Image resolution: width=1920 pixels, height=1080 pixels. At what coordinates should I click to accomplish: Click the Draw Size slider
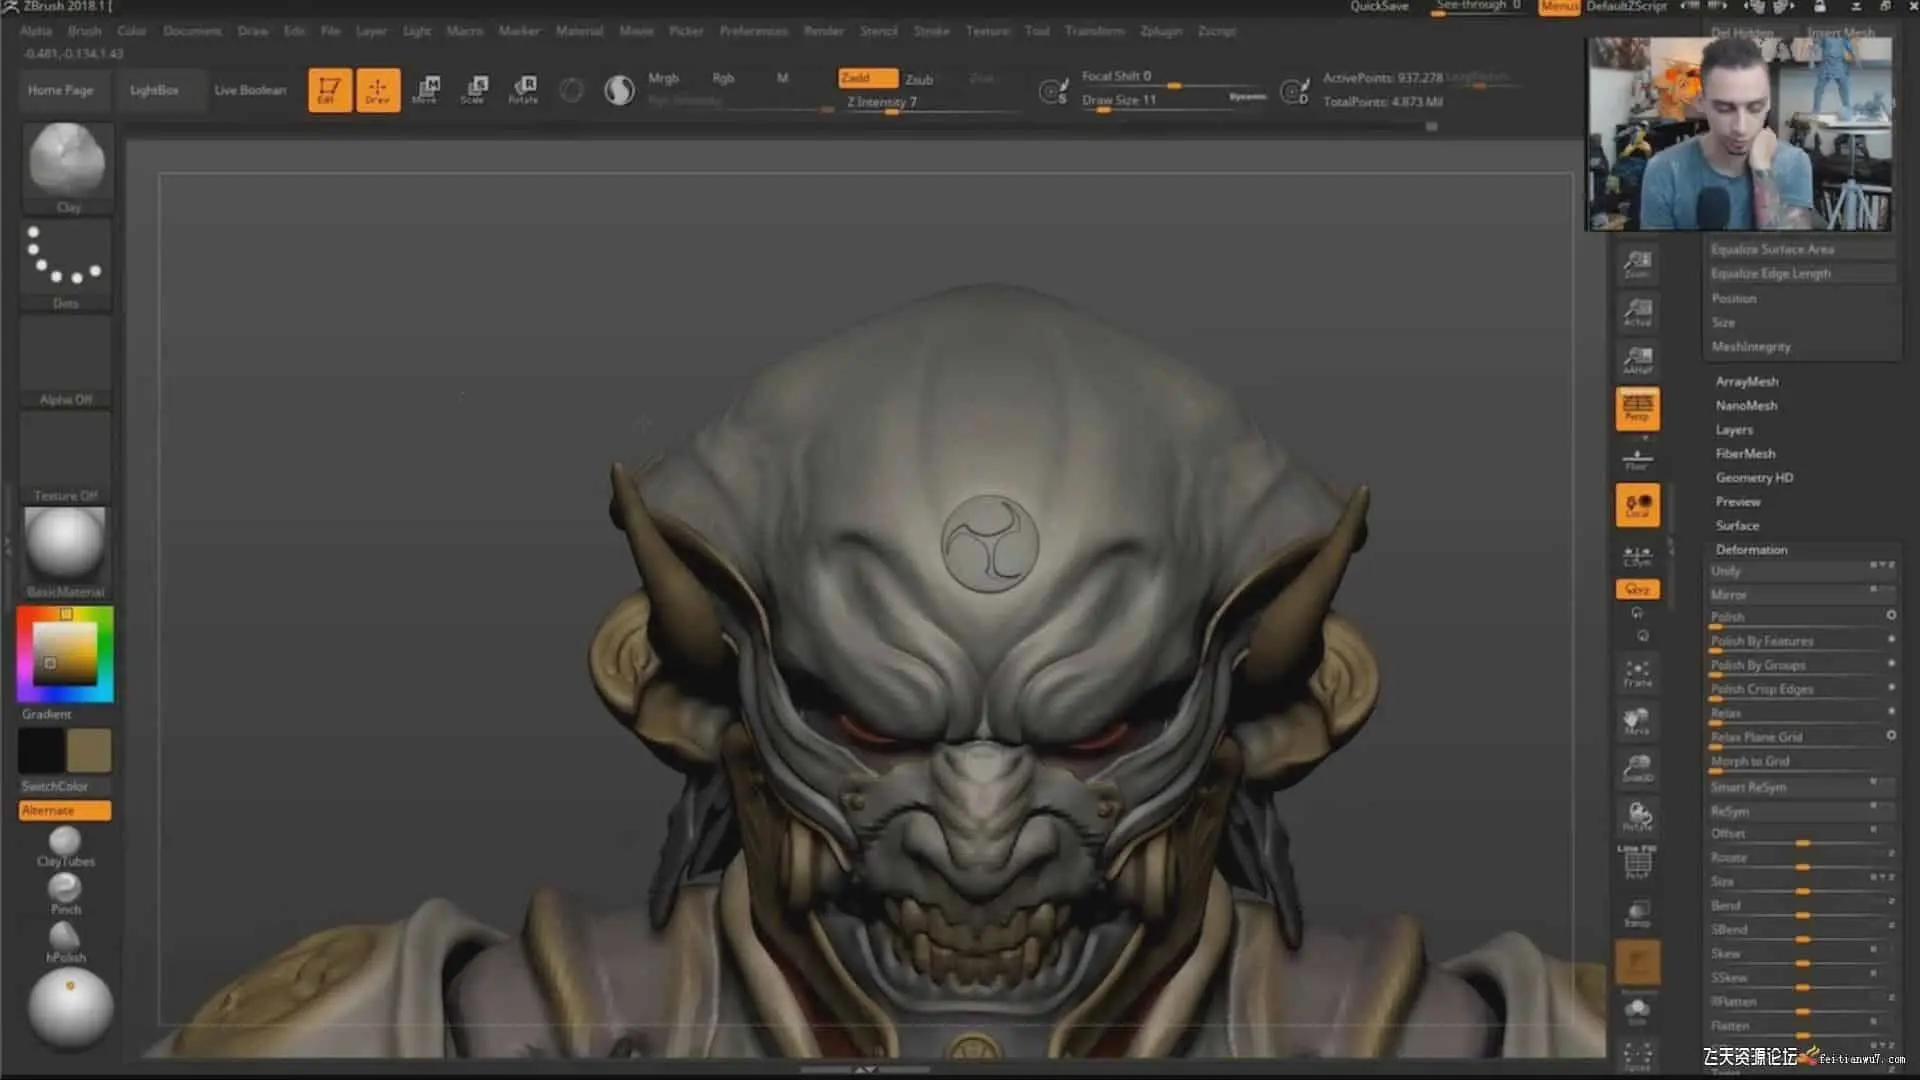tap(1175, 101)
